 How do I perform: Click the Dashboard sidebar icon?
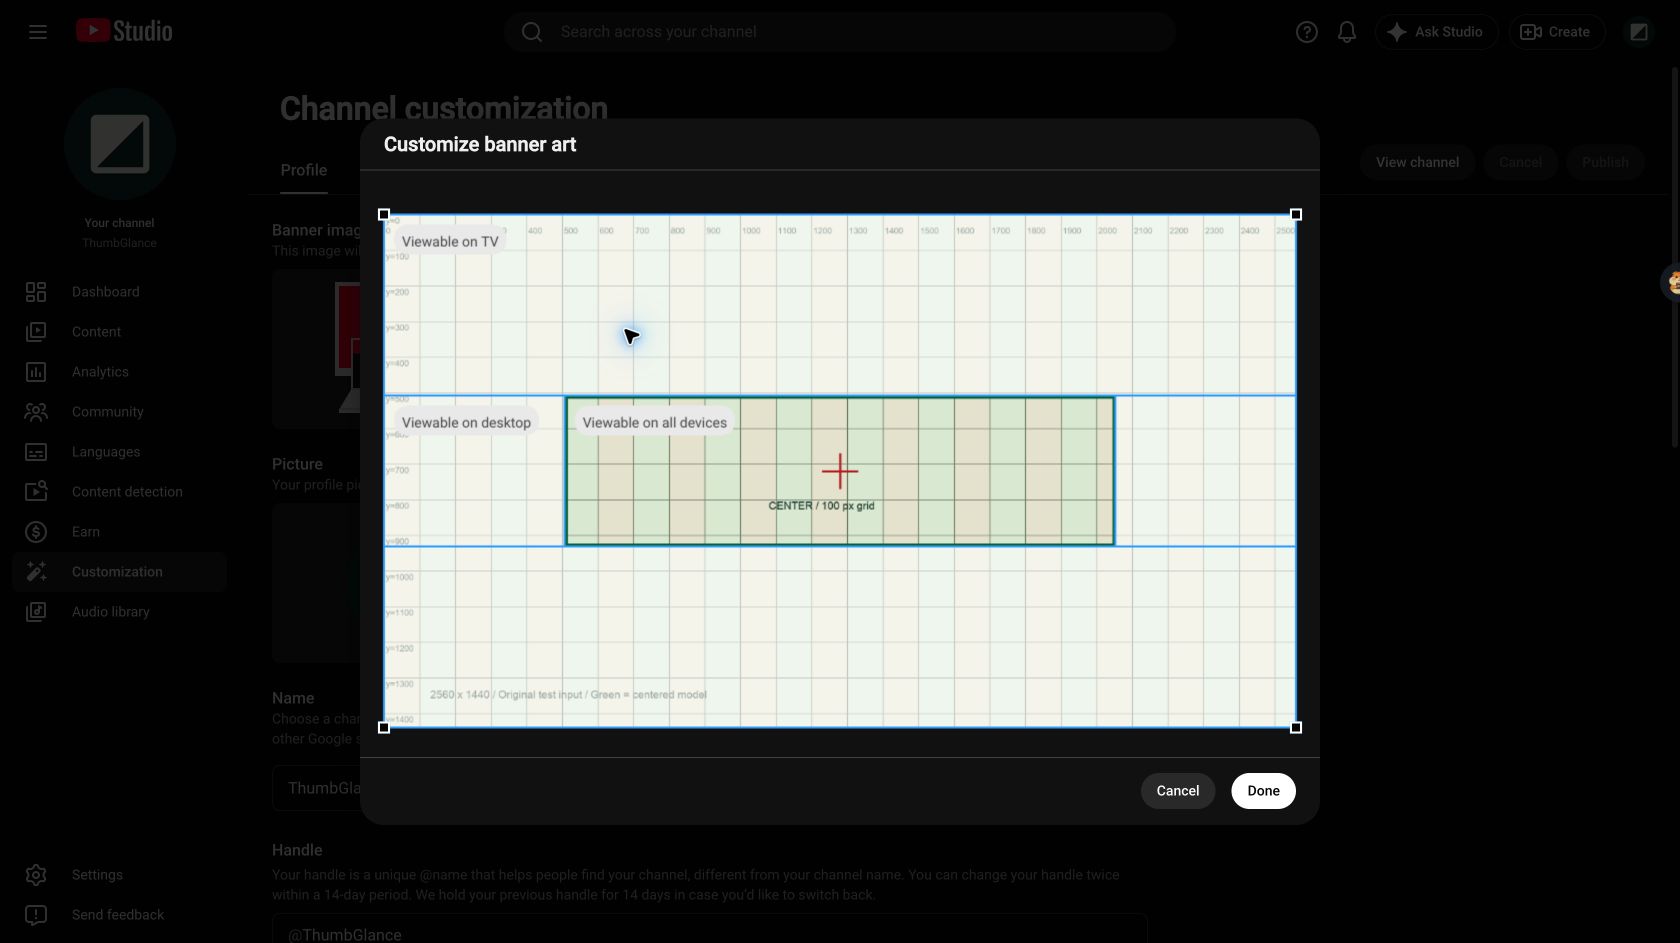pos(36,292)
